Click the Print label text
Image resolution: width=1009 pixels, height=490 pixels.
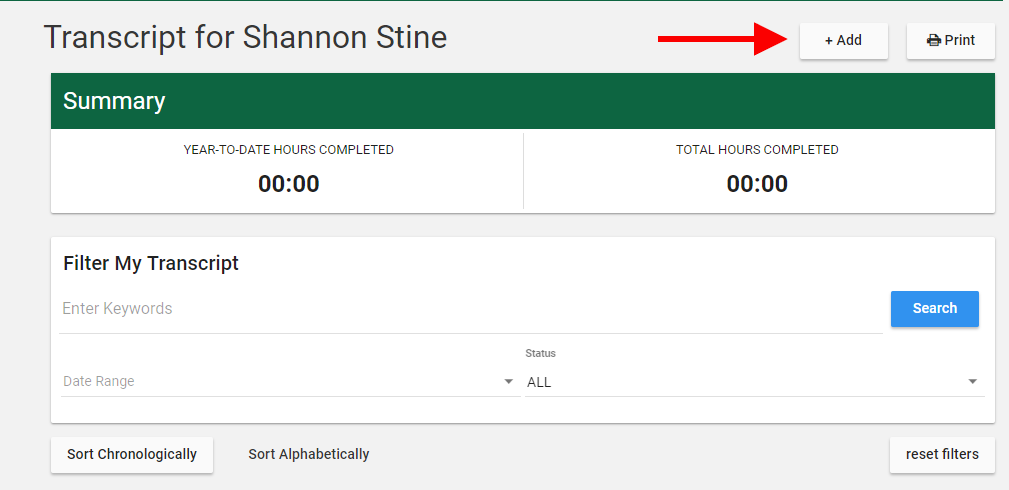point(959,41)
